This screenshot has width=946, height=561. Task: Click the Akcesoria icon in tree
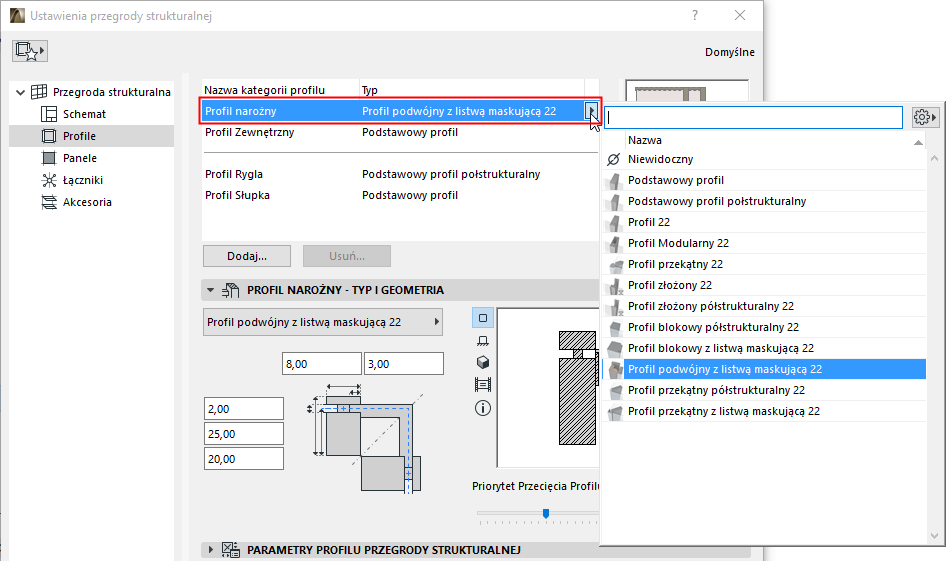point(48,202)
